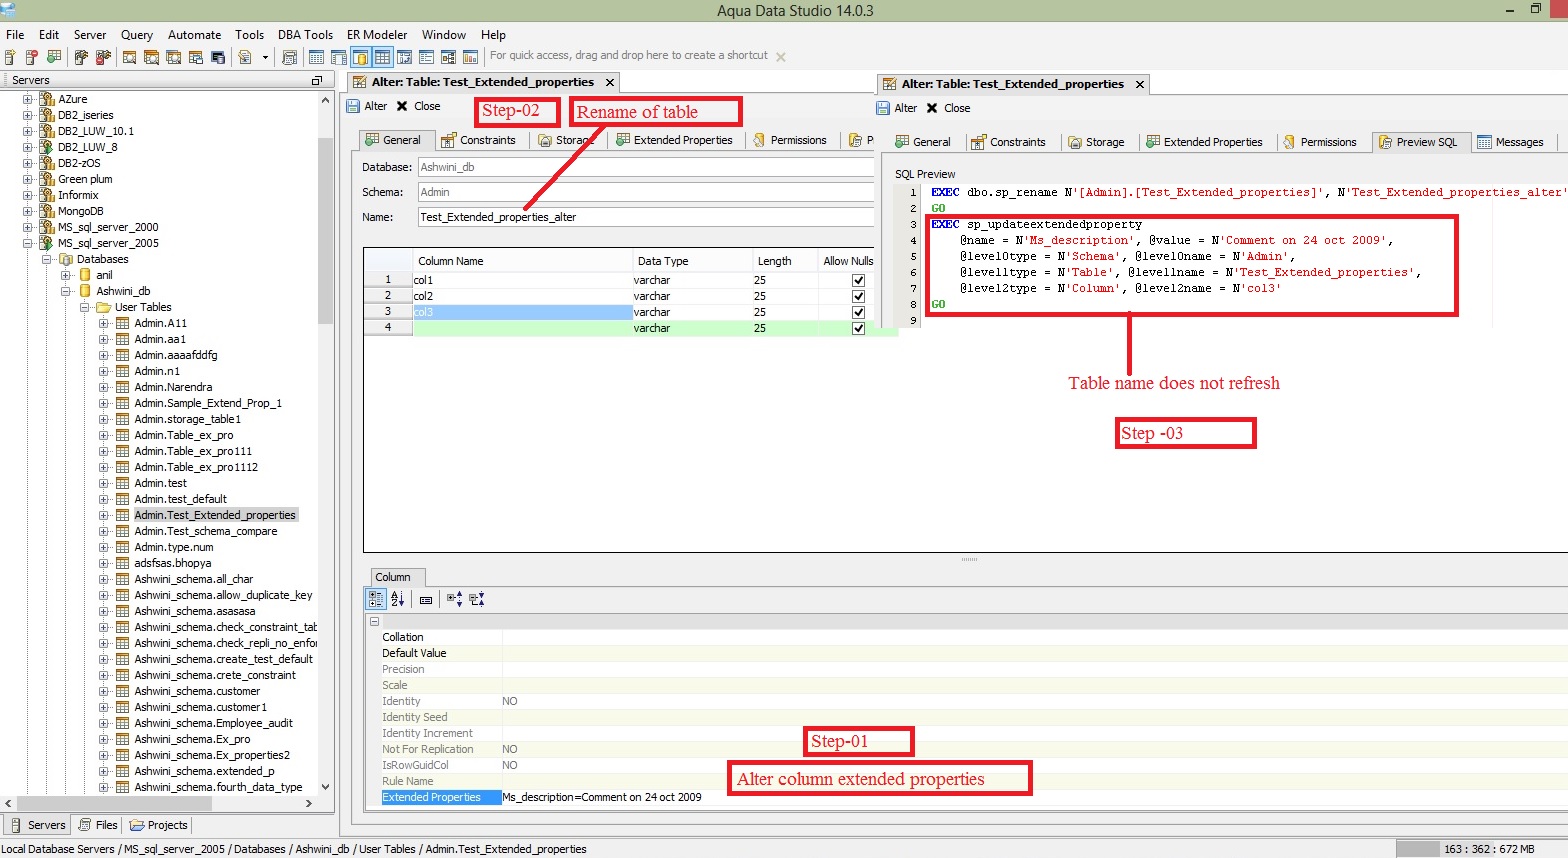
Task: Open the File menu
Action: coord(15,34)
